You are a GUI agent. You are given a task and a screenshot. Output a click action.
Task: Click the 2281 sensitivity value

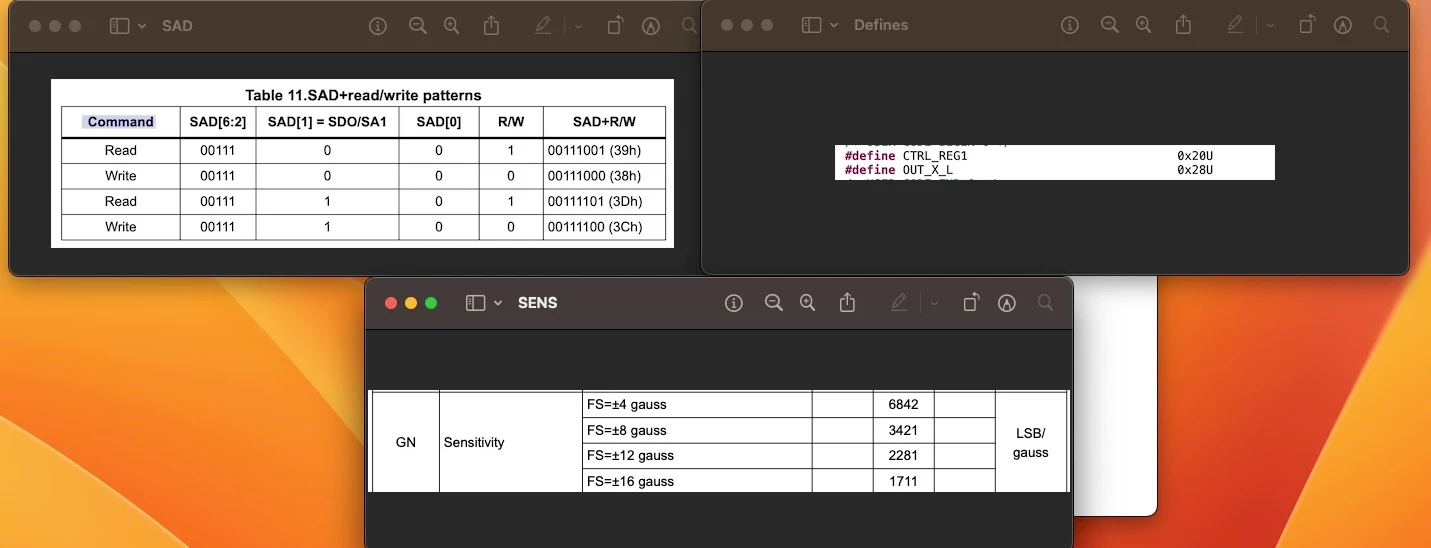[x=903, y=455]
